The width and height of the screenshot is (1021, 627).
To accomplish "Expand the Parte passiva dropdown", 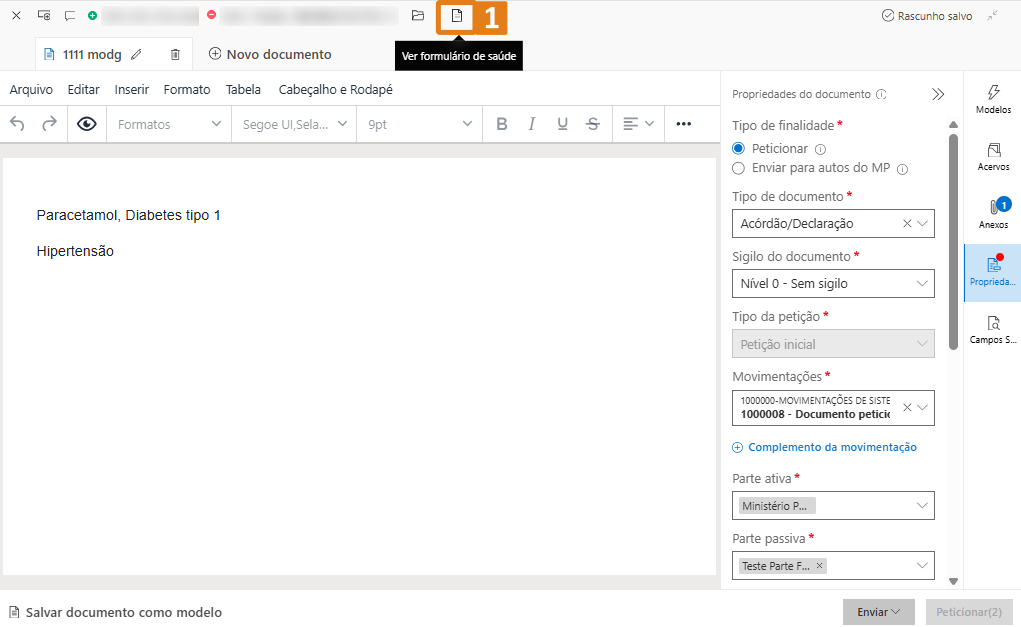I will tap(922, 566).
